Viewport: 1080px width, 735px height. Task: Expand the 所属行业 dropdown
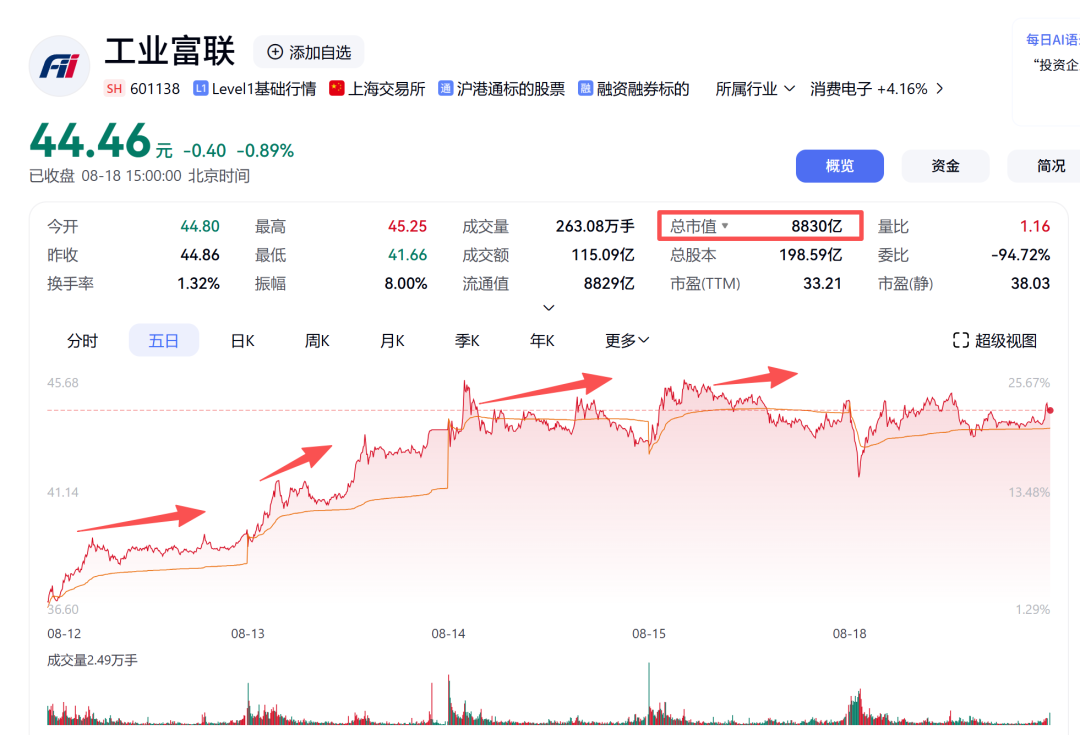point(755,89)
